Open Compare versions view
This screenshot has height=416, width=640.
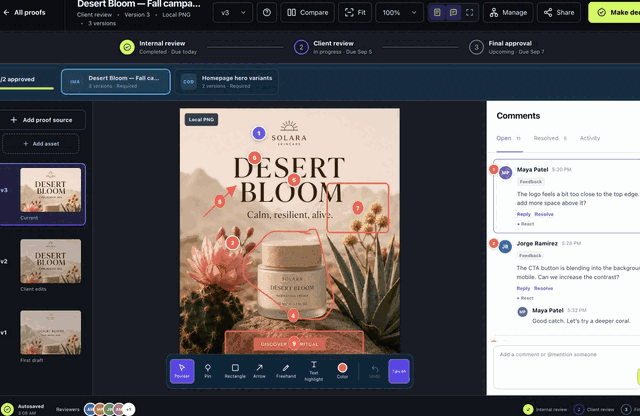click(x=307, y=13)
